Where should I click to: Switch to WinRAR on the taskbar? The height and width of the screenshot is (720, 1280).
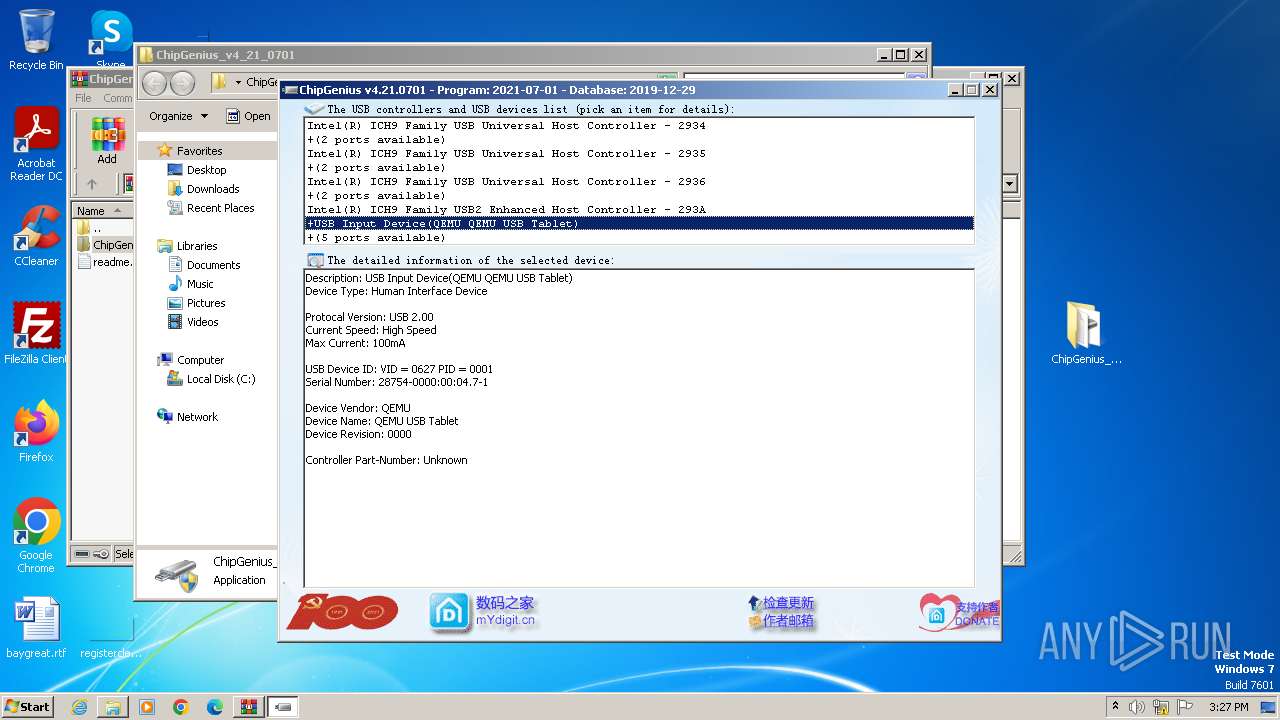click(x=248, y=707)
